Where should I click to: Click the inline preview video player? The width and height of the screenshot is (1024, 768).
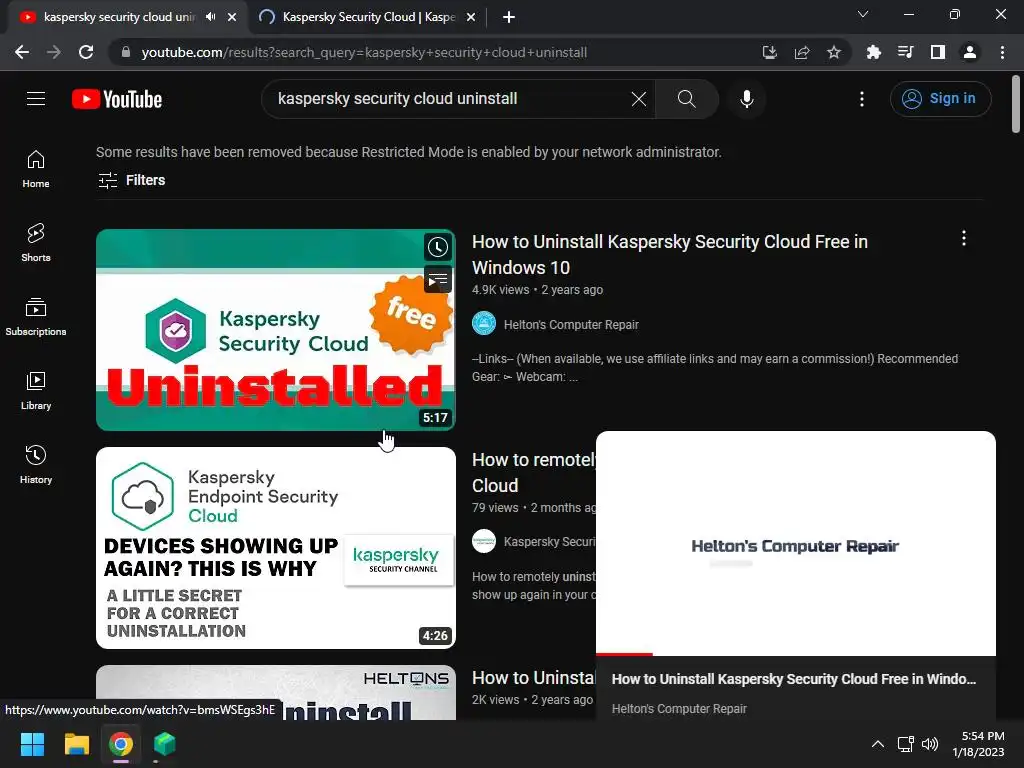795,543
